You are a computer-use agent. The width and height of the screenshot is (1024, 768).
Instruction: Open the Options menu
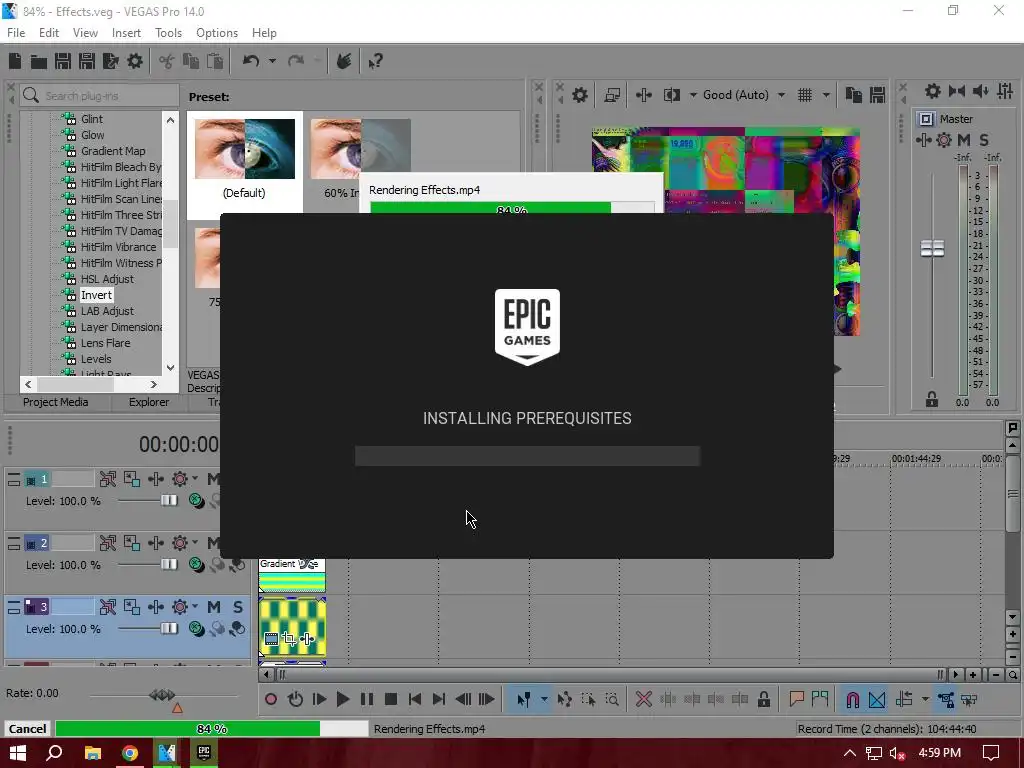(217, 33)
